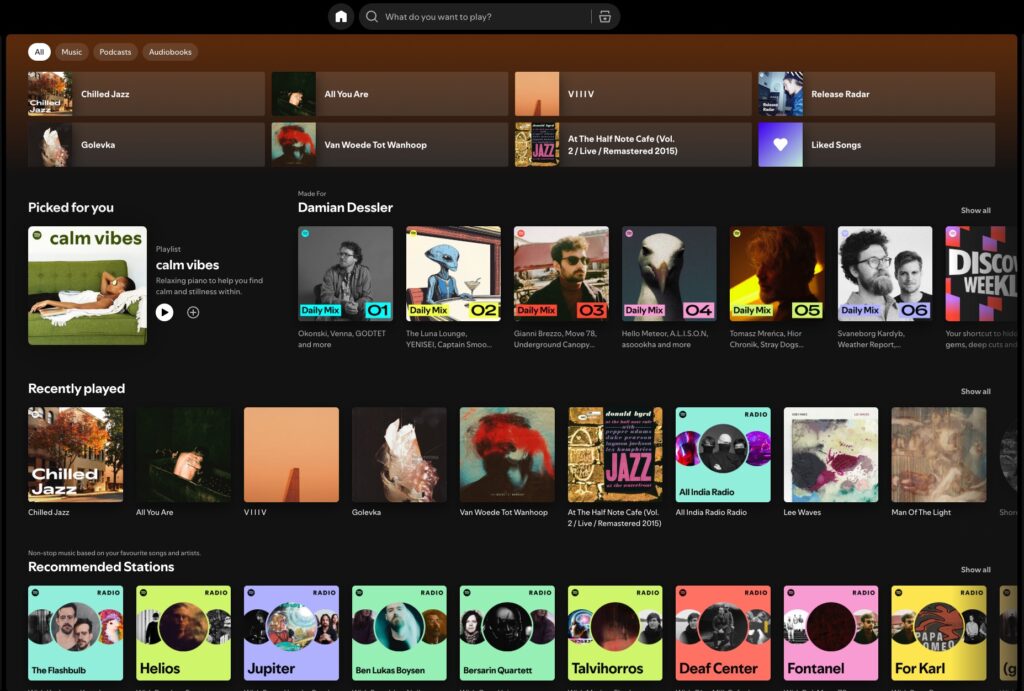Switch to Podcasts filter

[115, 52]
